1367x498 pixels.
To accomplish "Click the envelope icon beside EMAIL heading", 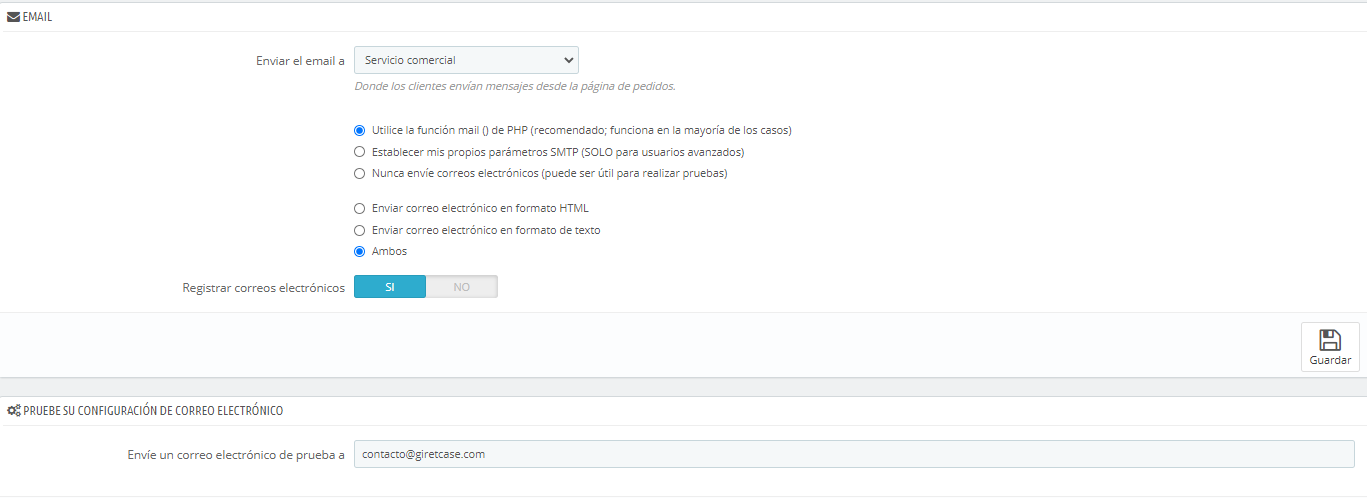I will click(13, 17).
